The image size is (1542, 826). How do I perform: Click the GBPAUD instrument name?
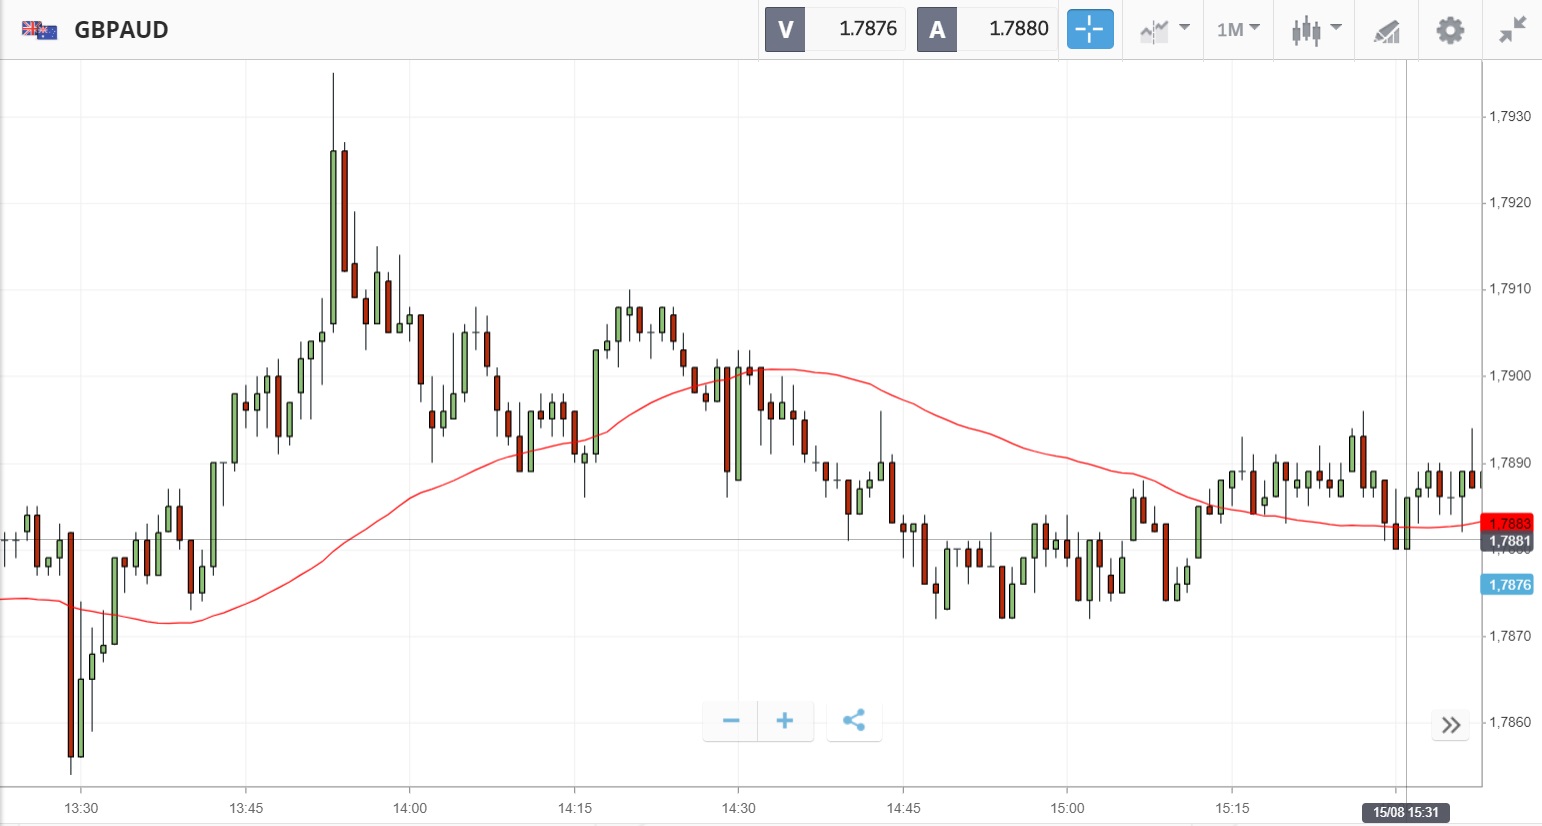point(121,30)
